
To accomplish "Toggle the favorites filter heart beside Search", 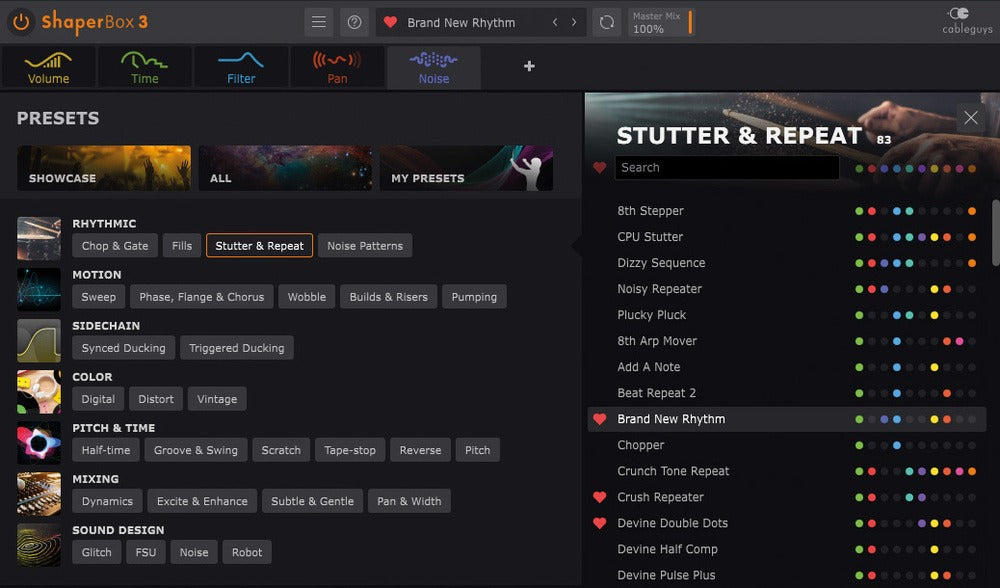I will (600, 168).
